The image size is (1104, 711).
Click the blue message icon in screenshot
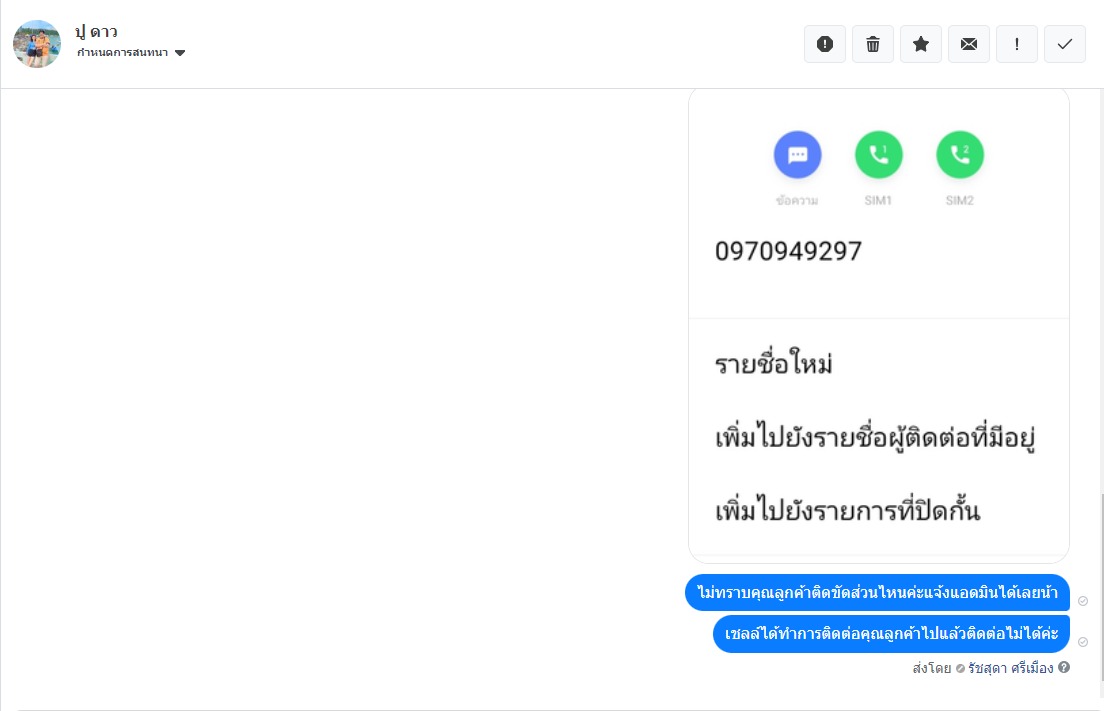[x=798, y=155]
